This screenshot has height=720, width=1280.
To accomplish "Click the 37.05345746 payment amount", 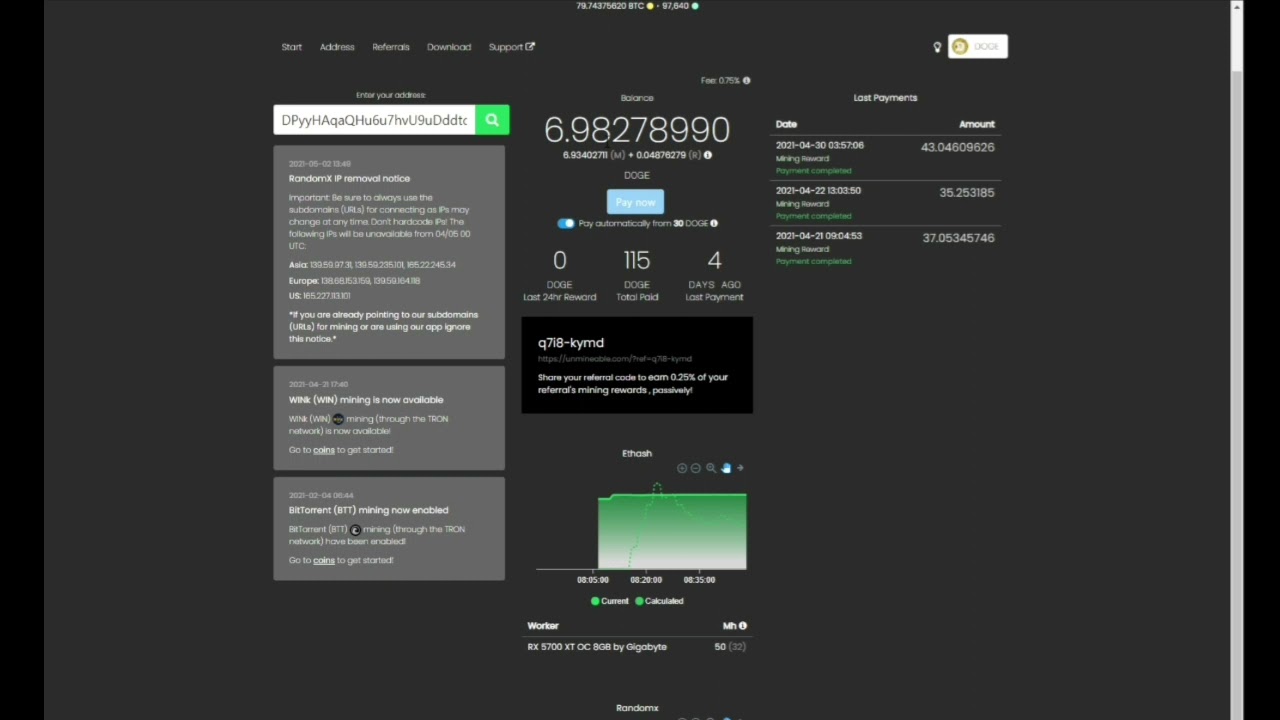I will point(958,238).
